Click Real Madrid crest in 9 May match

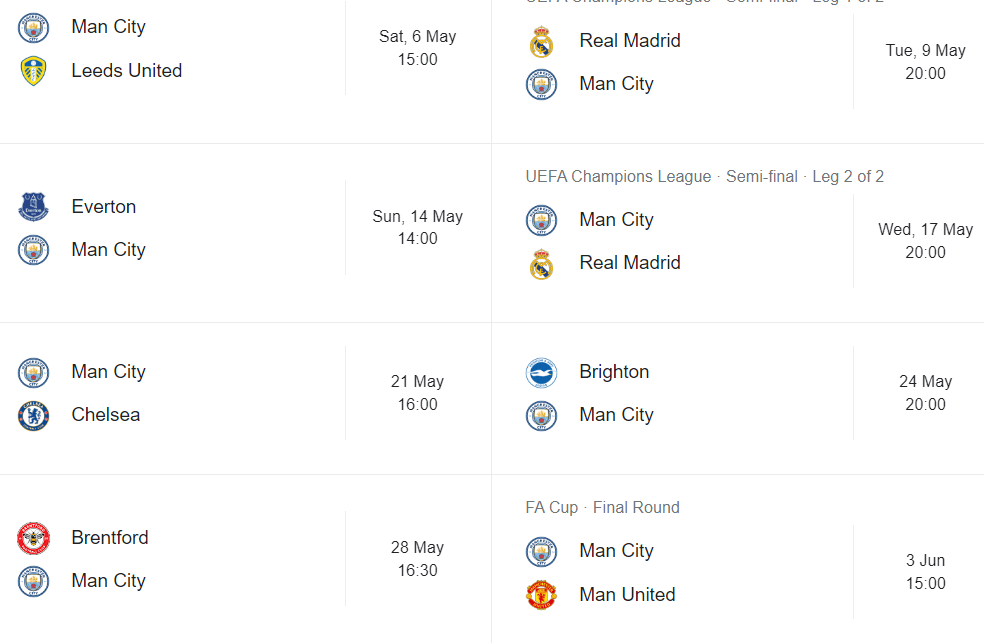pos(541,41)
